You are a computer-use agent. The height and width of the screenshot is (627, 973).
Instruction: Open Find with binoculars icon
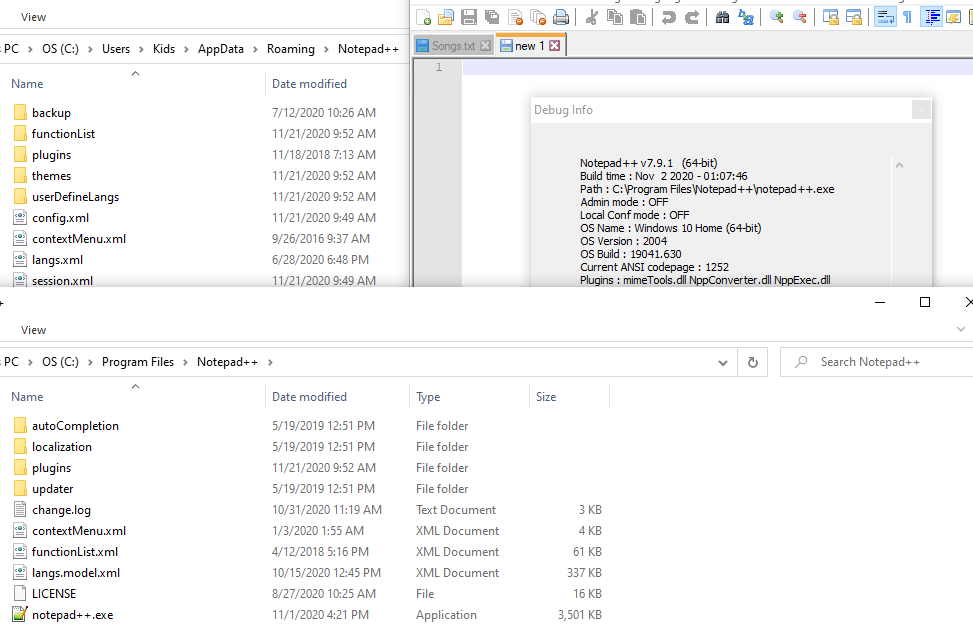722,17
